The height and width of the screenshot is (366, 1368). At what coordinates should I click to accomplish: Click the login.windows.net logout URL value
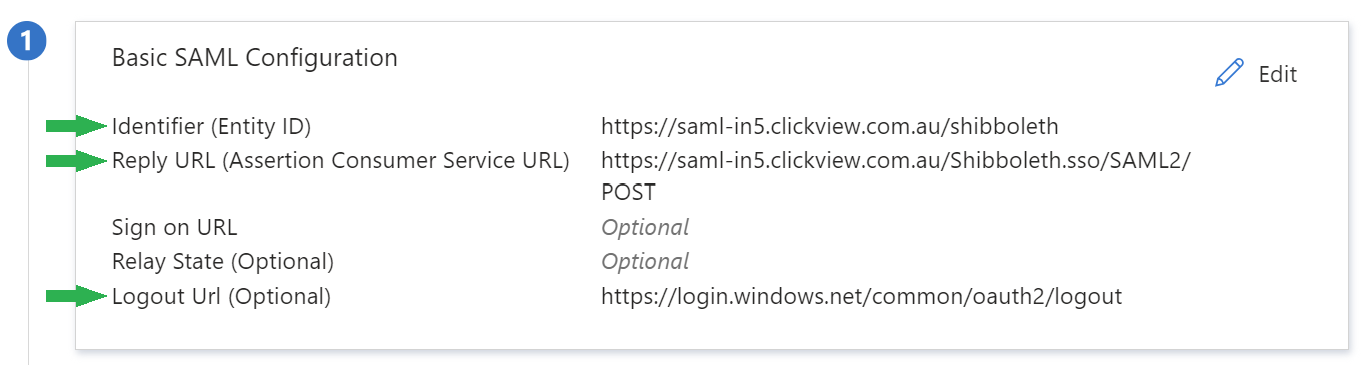click(x=862, y=296)
